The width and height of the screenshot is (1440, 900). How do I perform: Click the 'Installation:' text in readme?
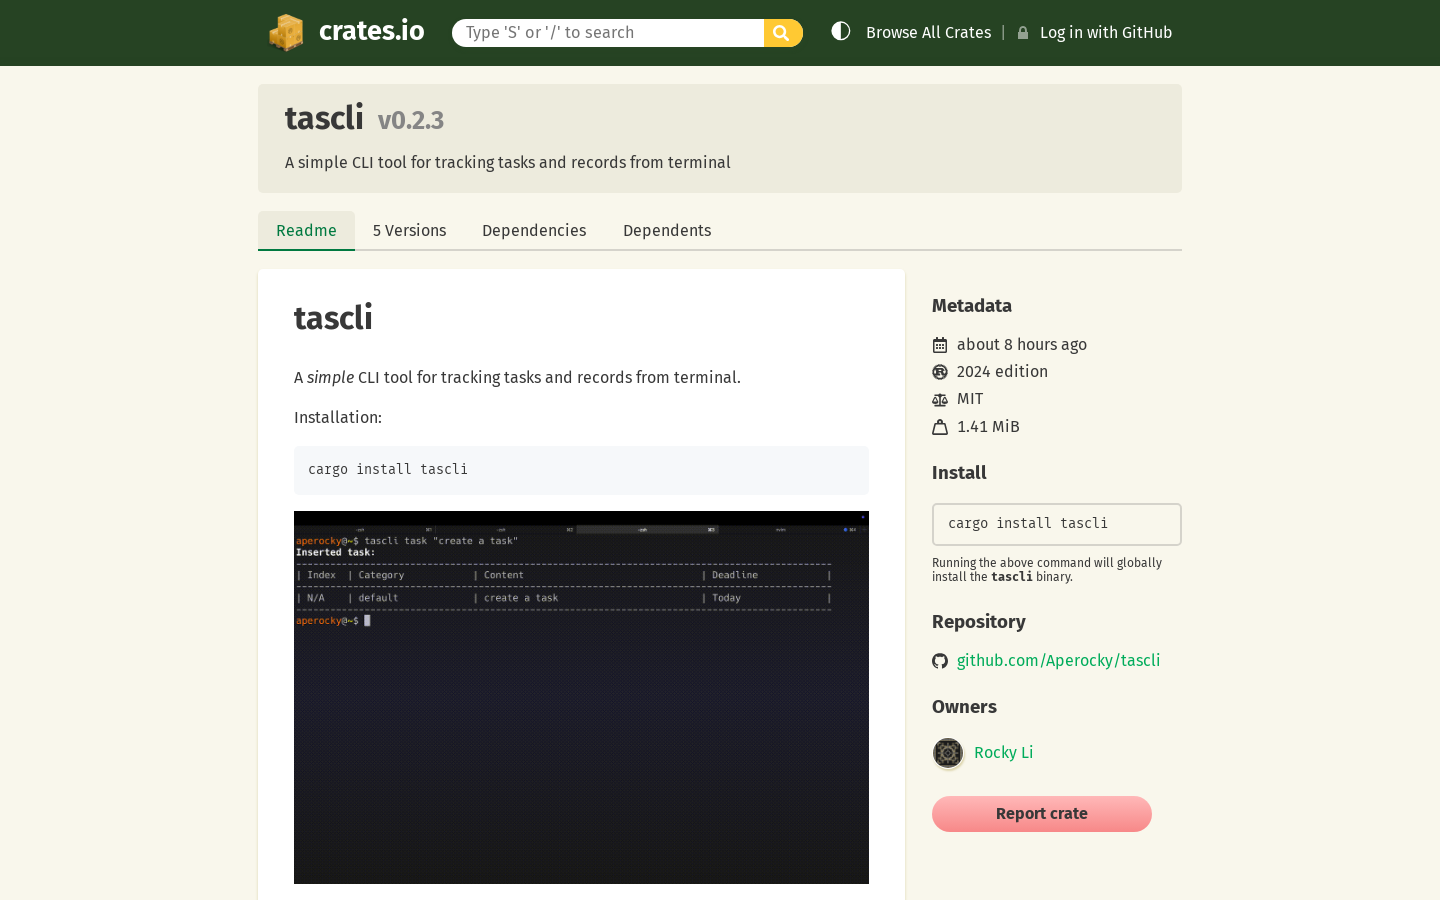[x=338, y=417]
